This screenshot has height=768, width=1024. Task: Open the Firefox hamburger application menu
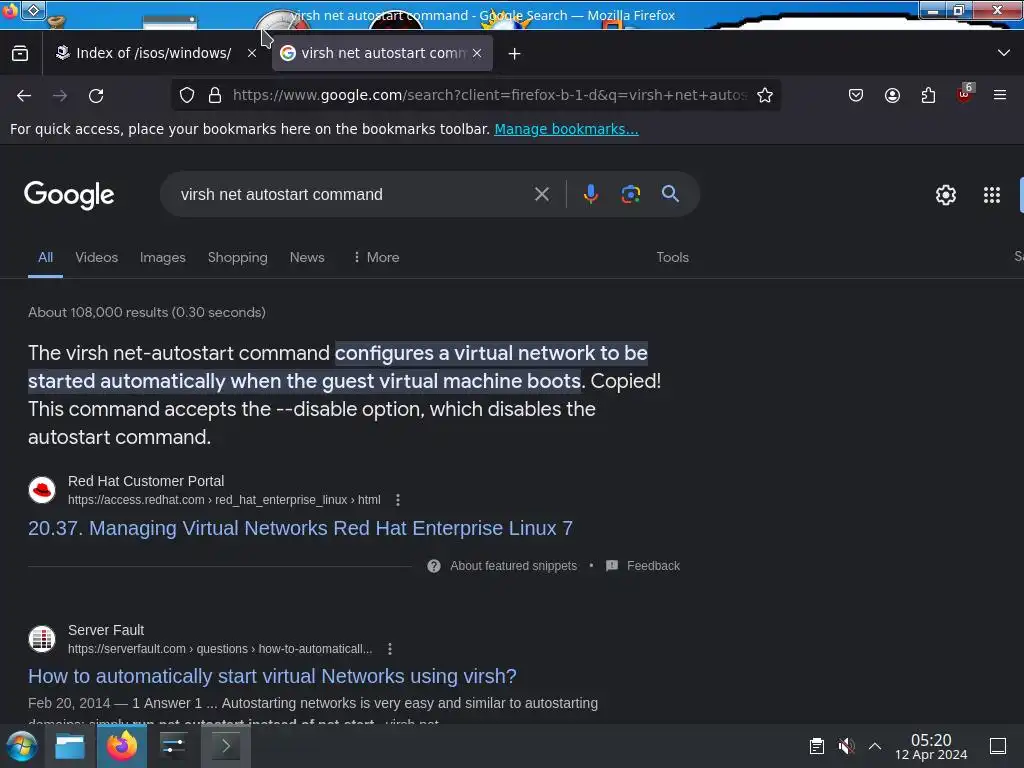click(x=1000, y=95)
